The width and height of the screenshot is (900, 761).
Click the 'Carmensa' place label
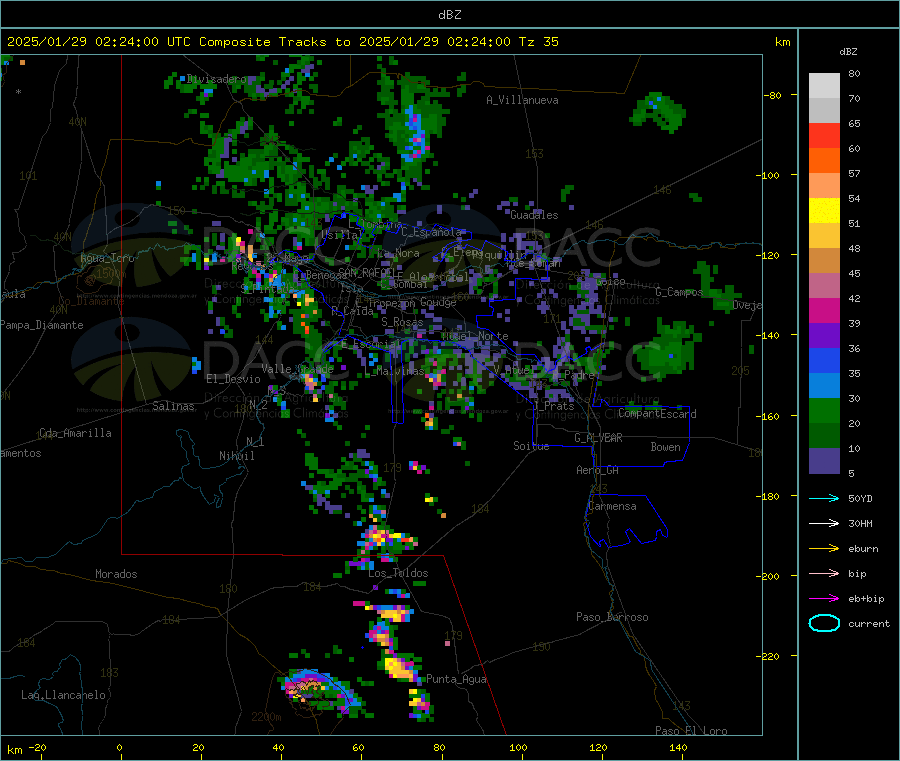[x=612, y=507]
